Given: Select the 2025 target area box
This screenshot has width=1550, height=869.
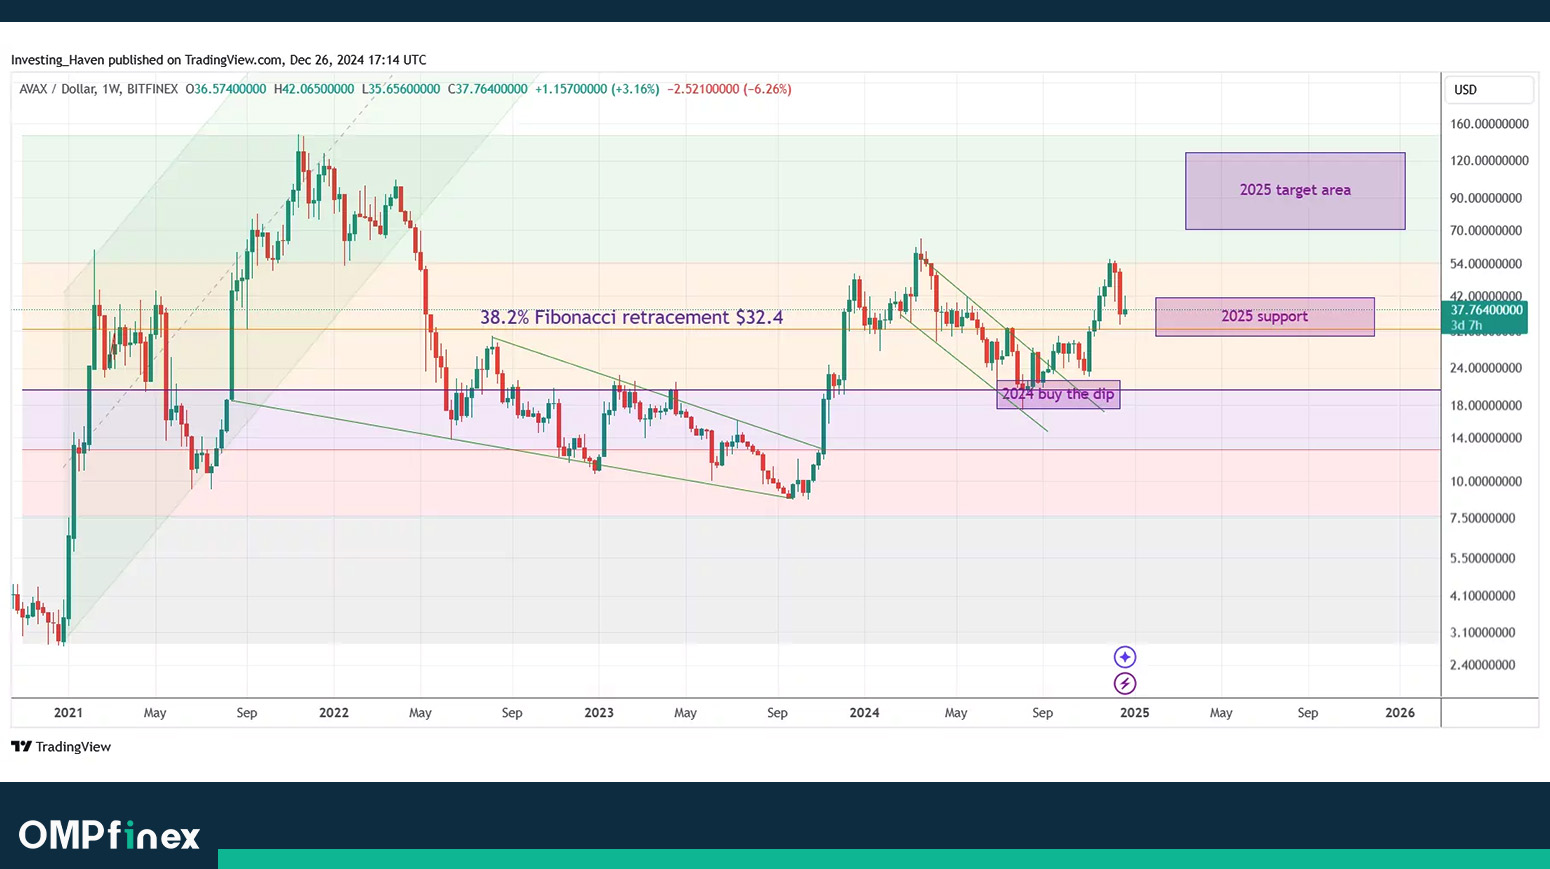Looking at the screenshot, I should [1295, 190].
